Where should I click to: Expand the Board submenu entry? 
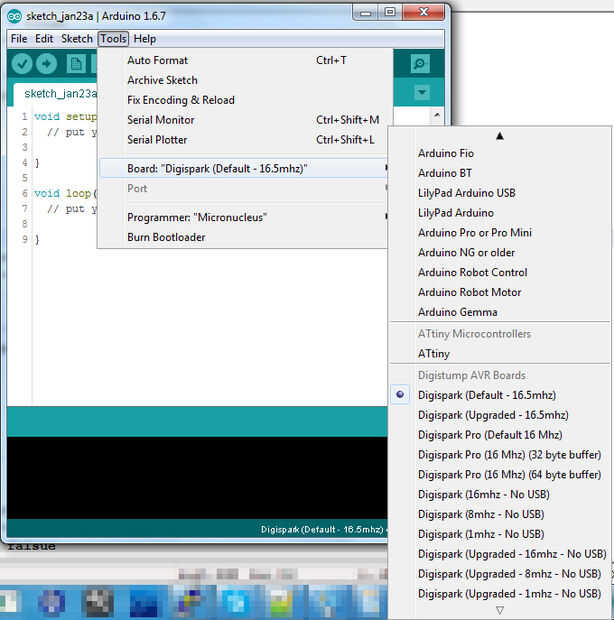[244, 169]
